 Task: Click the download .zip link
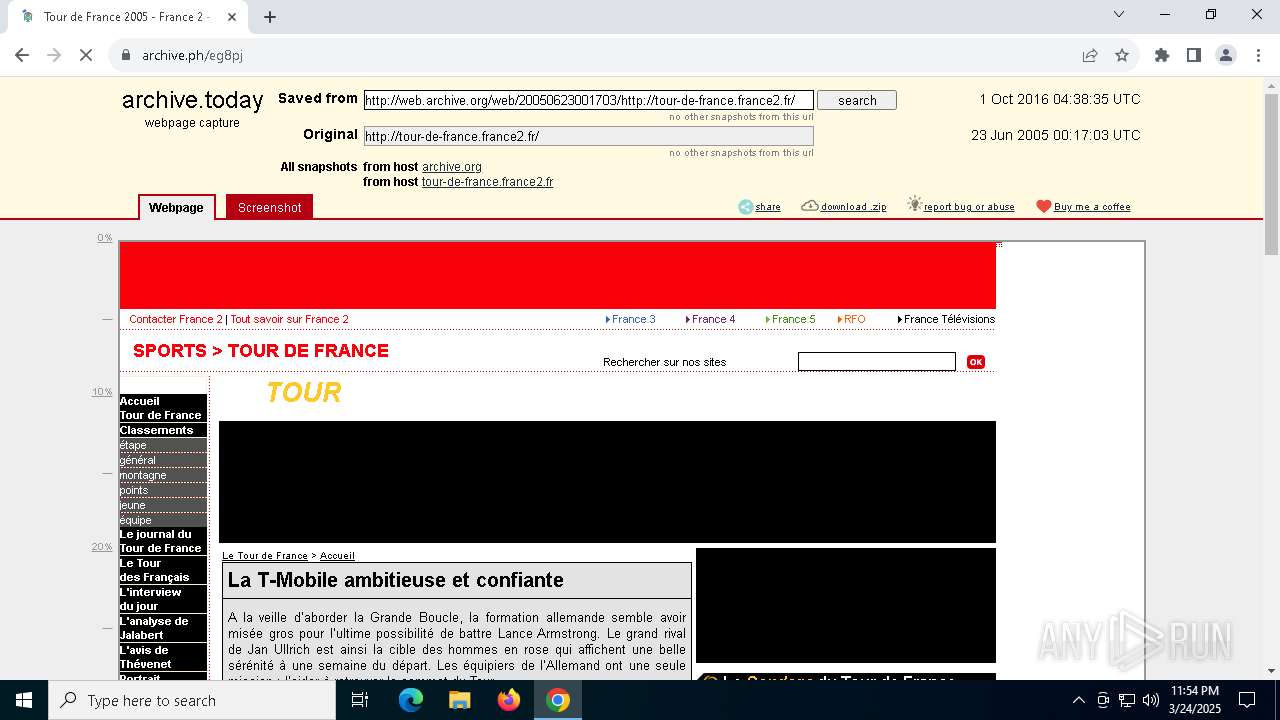pos(844,207)
